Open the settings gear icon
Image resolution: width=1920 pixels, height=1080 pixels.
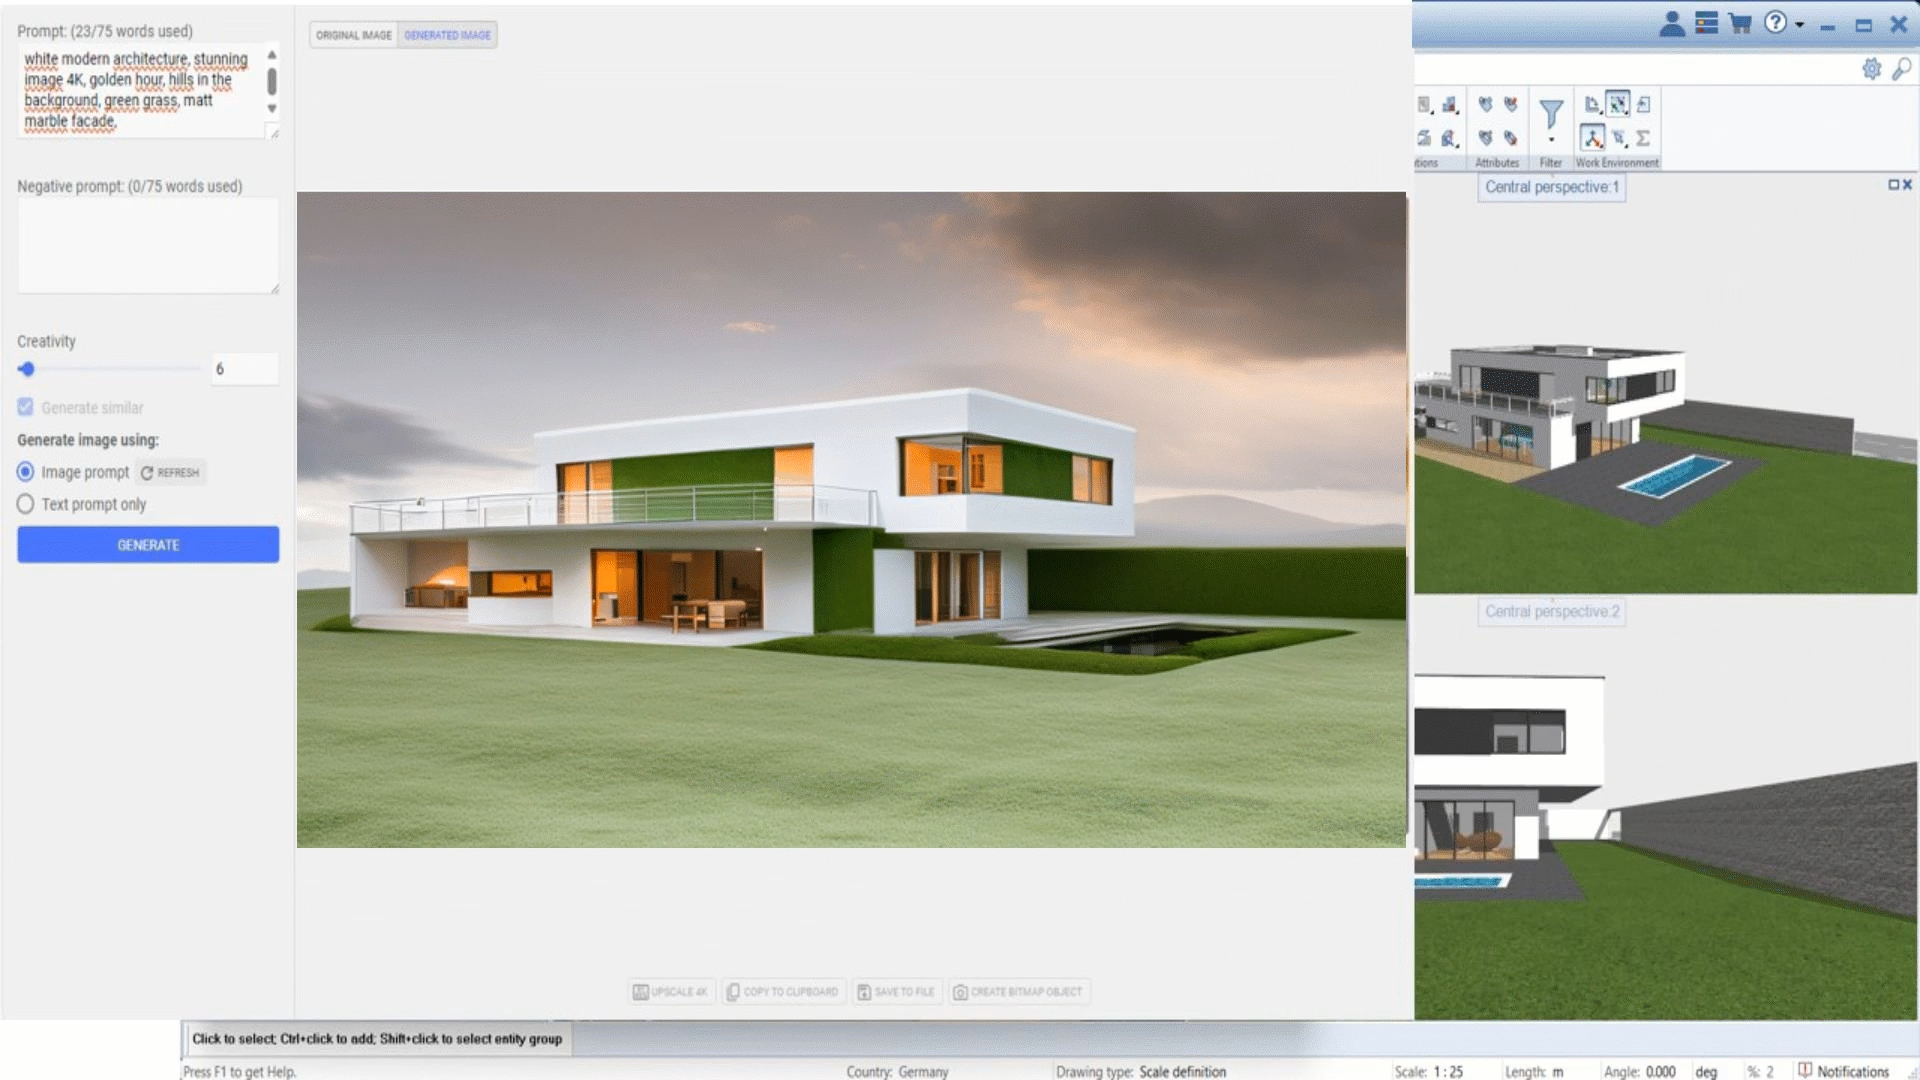(1871, 69)
